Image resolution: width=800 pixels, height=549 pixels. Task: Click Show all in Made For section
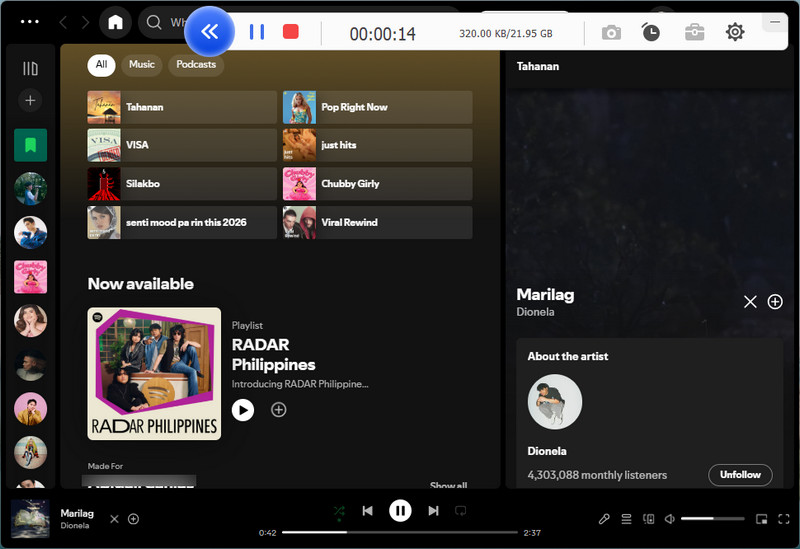pos(448,485)
